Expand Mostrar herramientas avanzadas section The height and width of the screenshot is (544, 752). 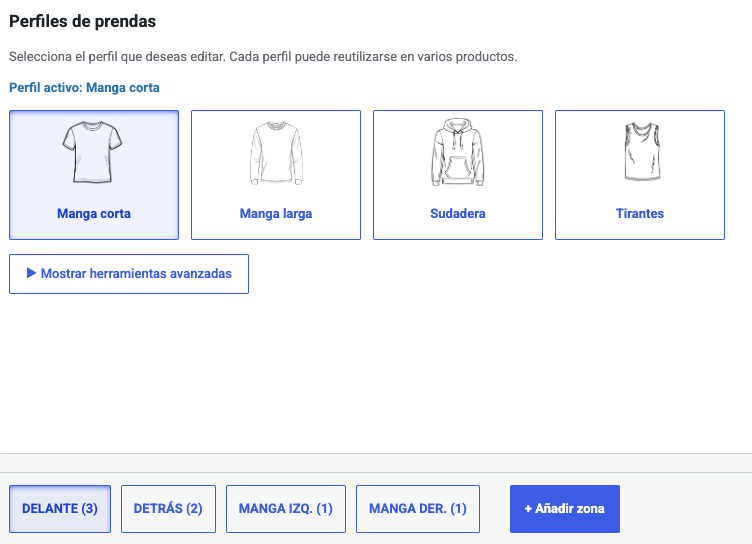click(129, 274)
